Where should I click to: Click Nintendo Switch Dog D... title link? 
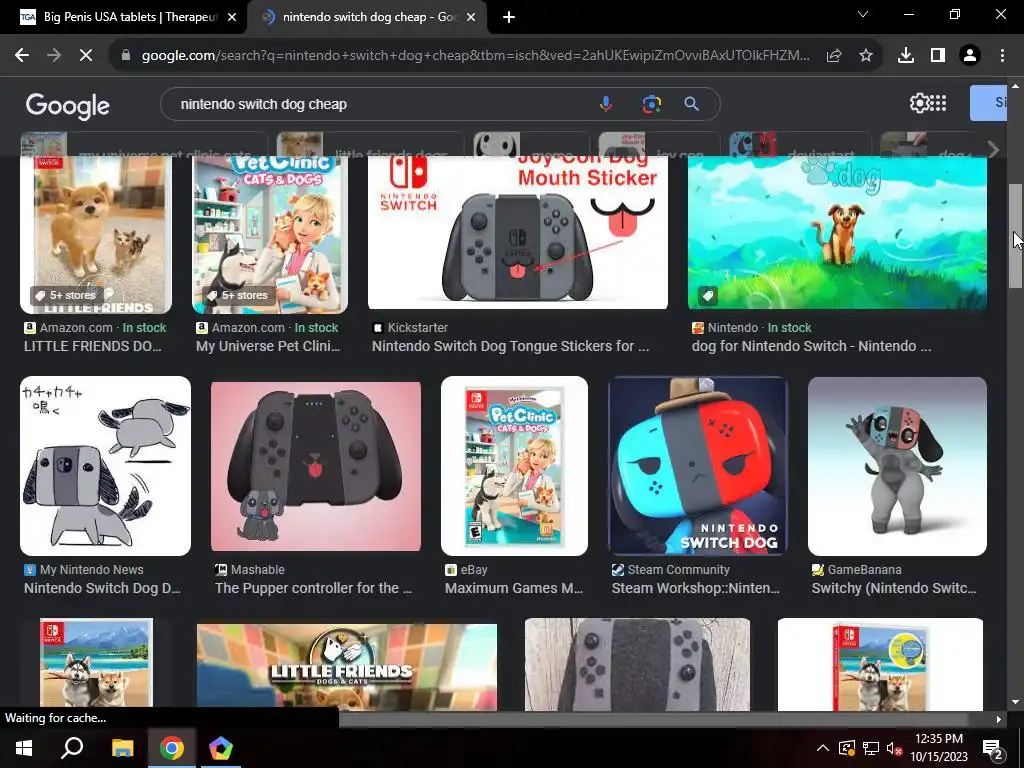[x=102, y=588]
